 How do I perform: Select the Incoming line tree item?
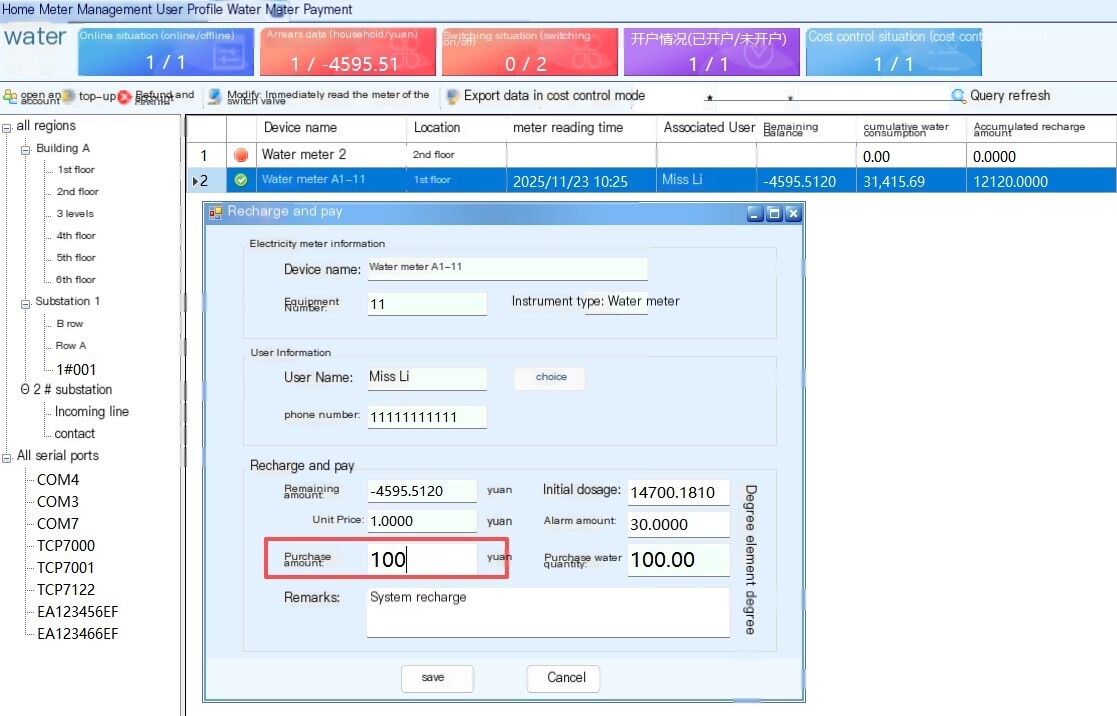92,411
